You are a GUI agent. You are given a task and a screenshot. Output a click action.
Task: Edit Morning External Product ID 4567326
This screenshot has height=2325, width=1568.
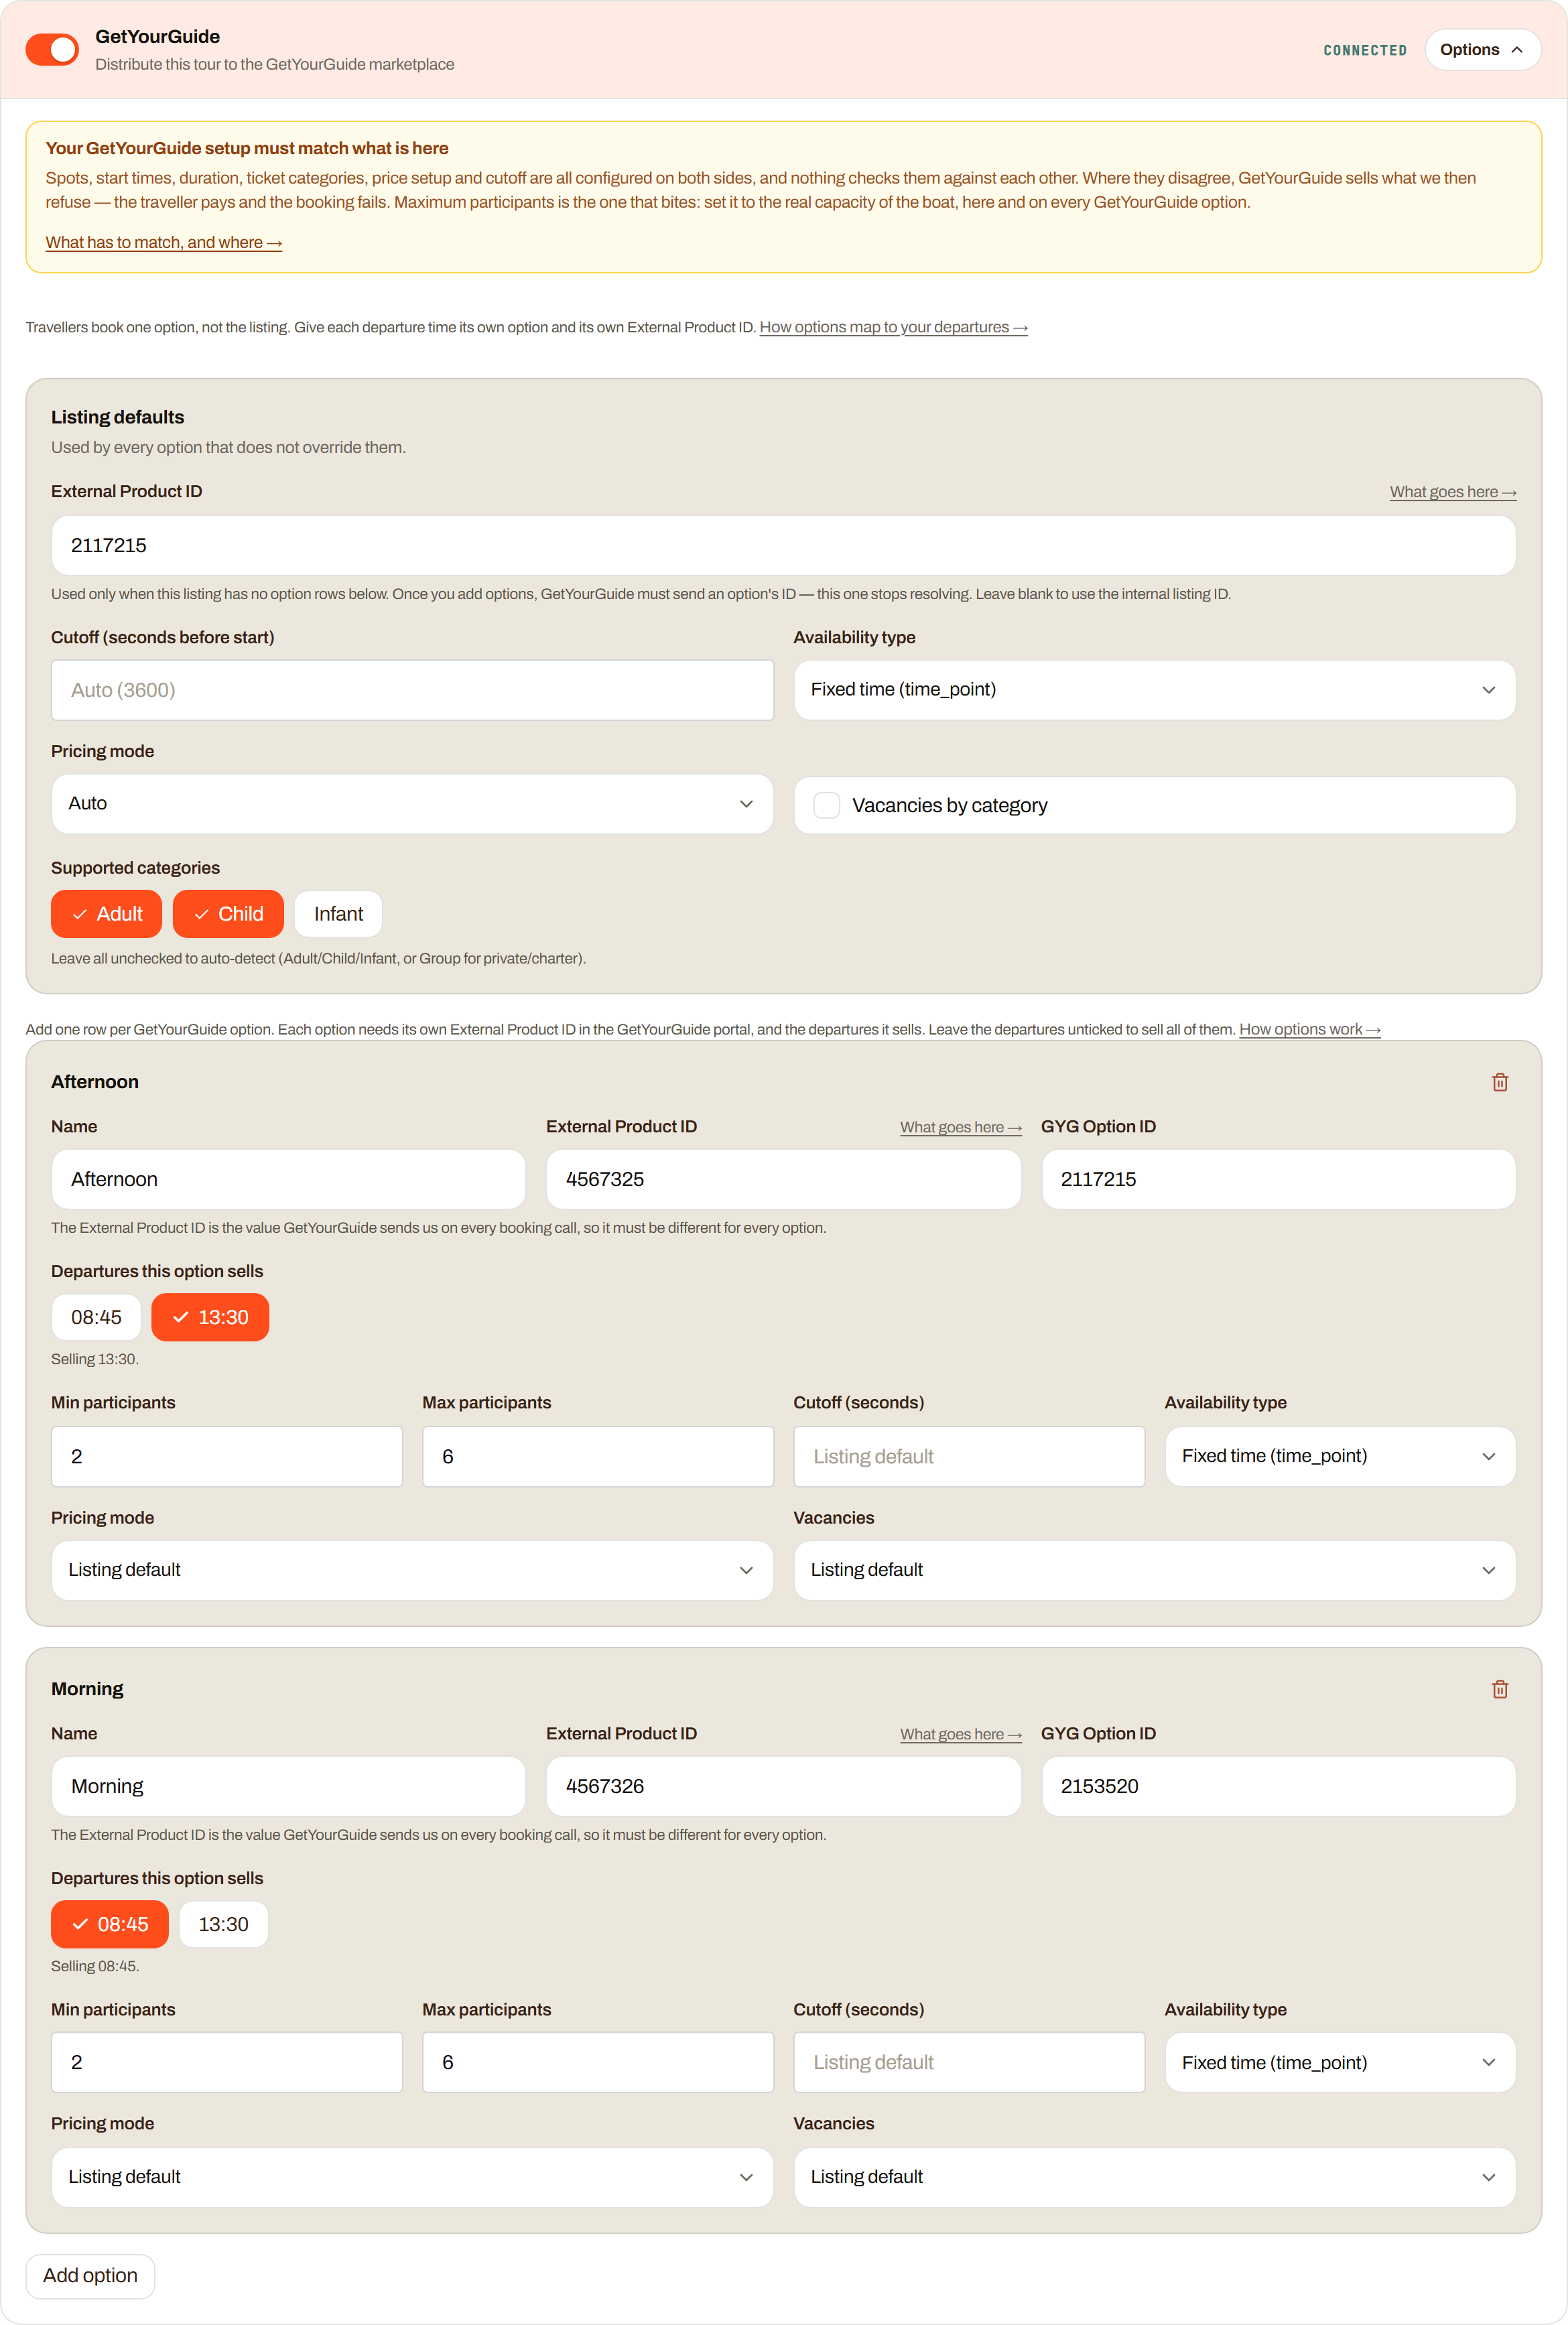pos(783,1786)
